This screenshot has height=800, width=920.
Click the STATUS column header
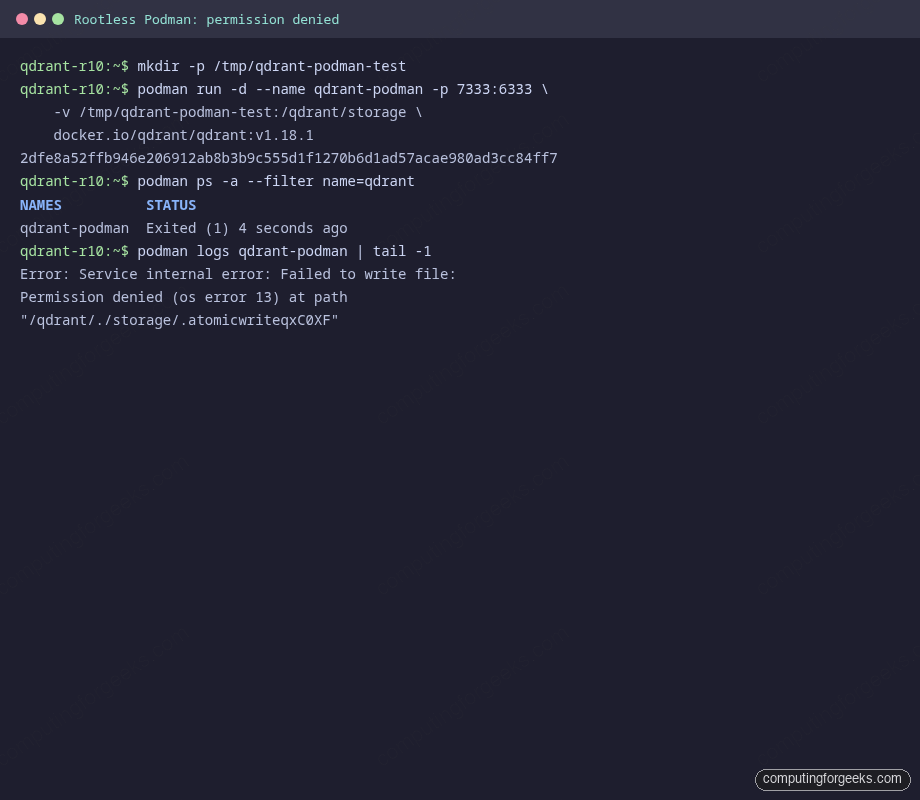pyautogui.click(x=171, y=205)
